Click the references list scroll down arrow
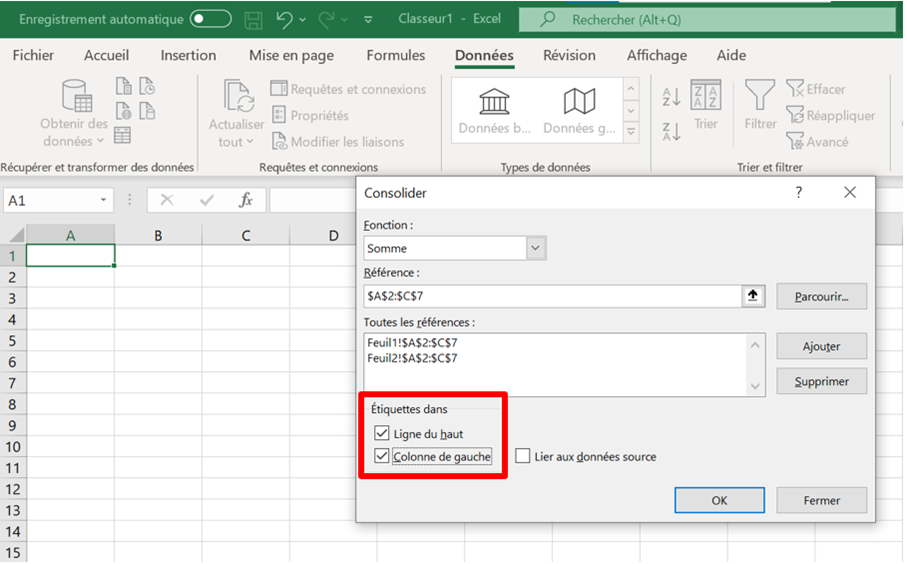 point(755,386)
